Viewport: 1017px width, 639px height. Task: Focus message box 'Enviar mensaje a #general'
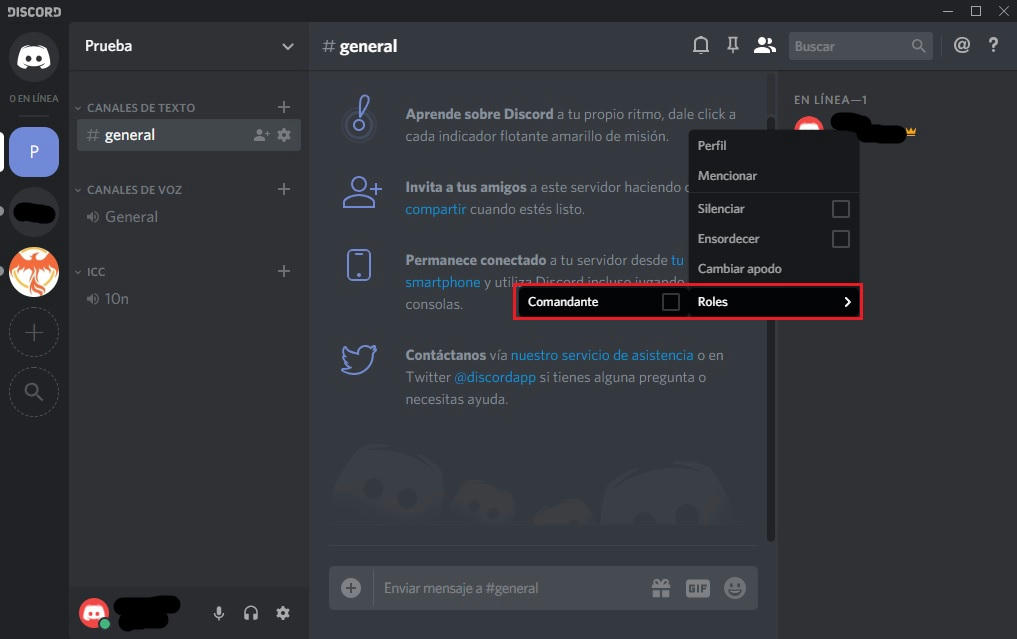point(512,588)
